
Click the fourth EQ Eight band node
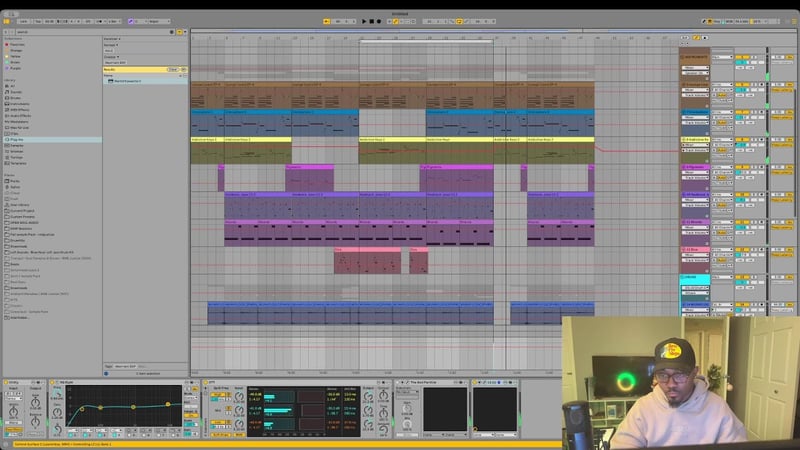[x=168, y=404]
